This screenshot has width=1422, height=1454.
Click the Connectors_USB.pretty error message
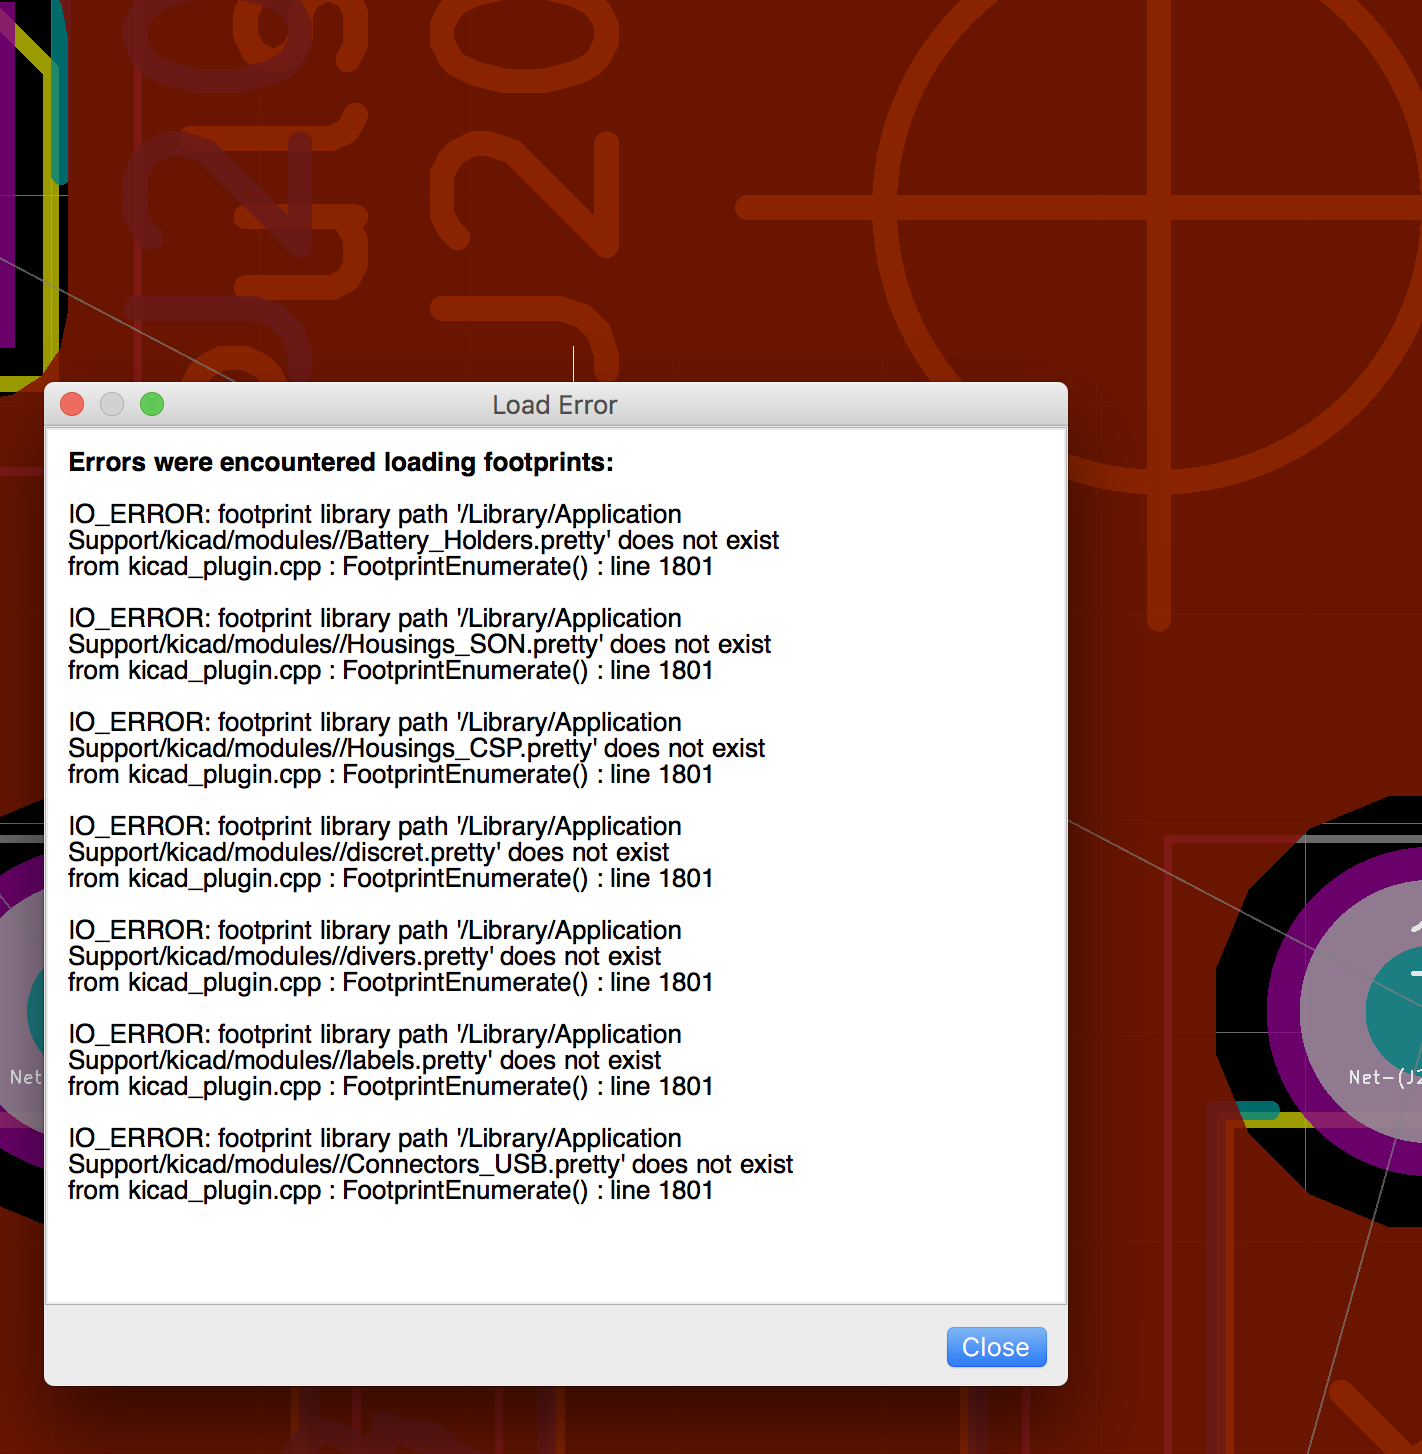point(430,1164)
